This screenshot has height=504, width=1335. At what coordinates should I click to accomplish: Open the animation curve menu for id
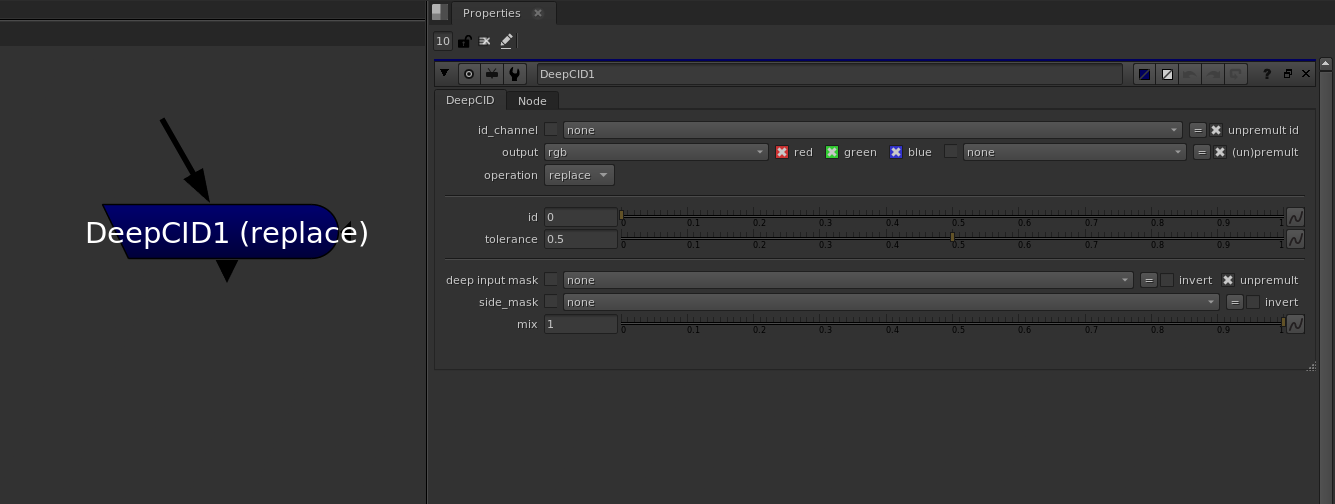pos(1295,217)
